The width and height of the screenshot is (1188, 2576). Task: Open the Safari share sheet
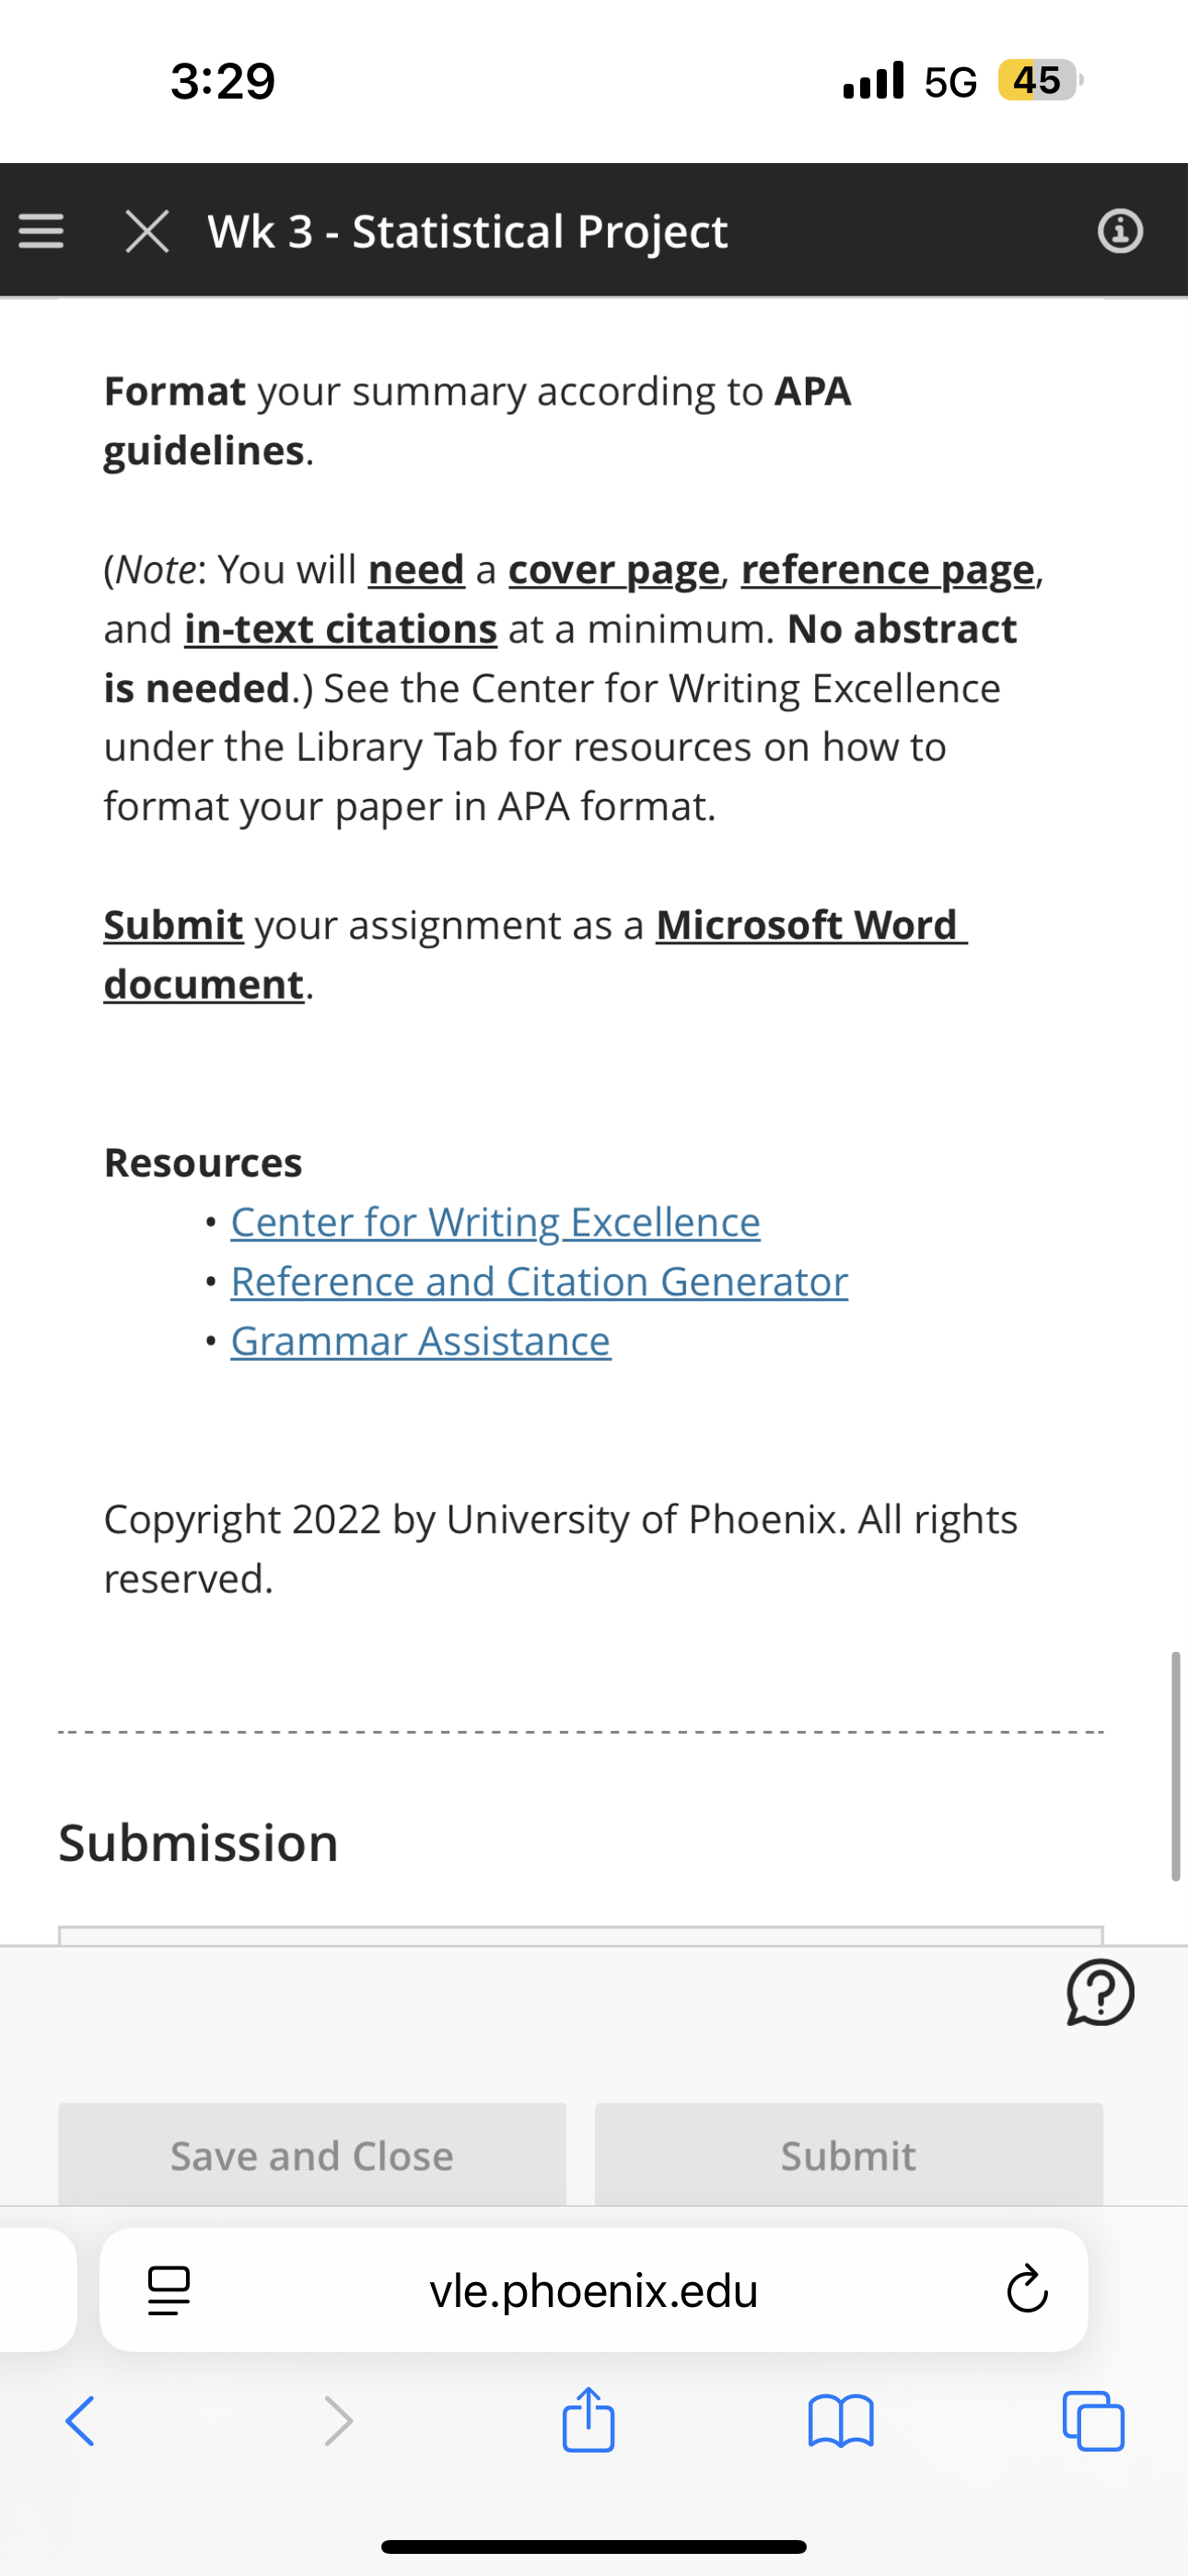click(x=588, y=2419)
